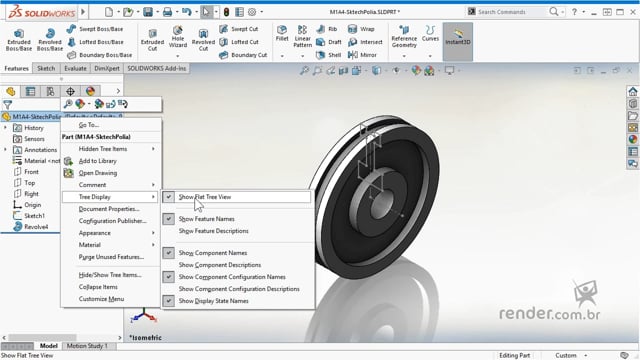The width and height of the screenshot is (640, 360).
Task: Open the Motion Study 1 tab
Action: point(87,346)
